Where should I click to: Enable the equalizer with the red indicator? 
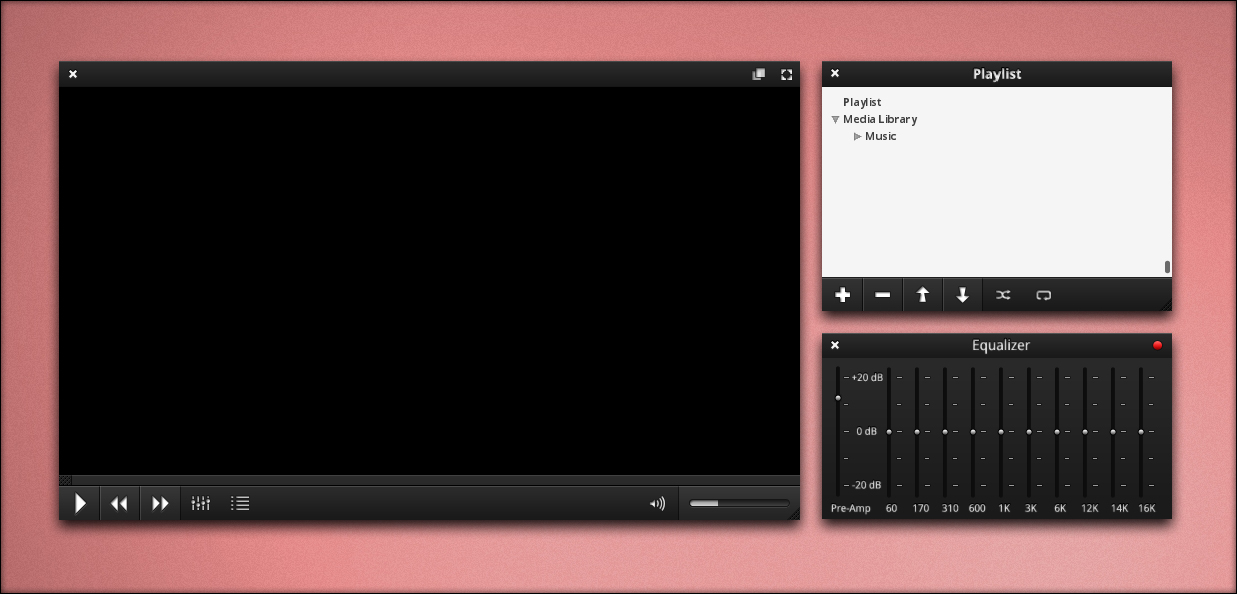1157,344
